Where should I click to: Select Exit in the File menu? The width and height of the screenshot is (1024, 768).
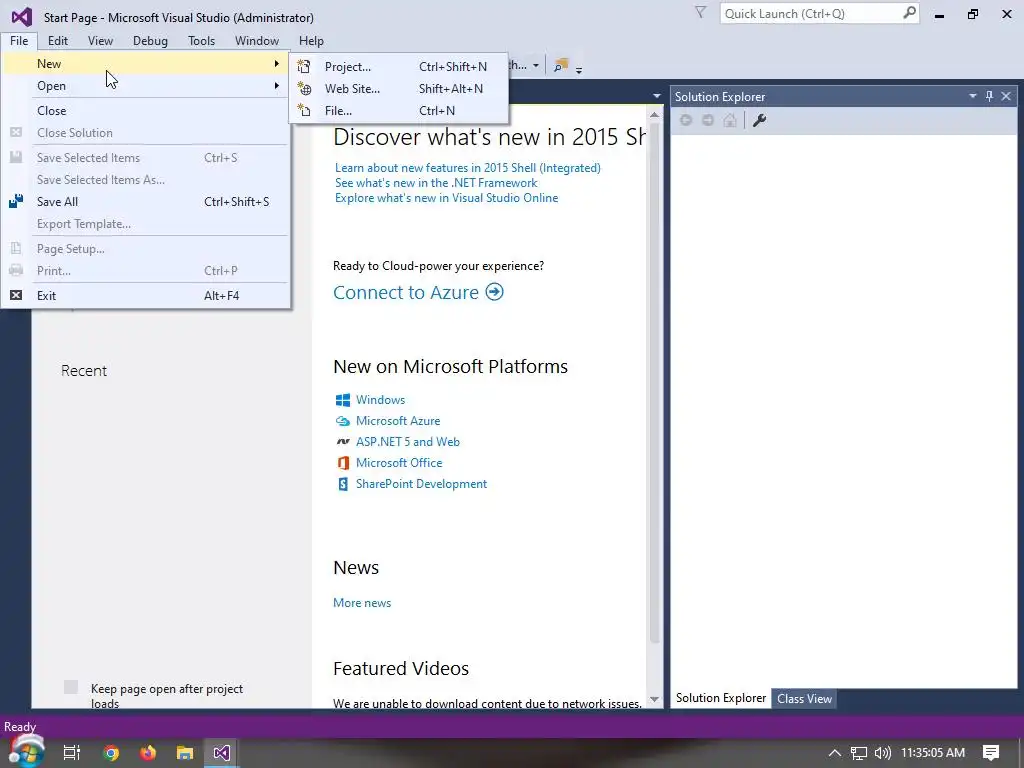pos(146,295)
